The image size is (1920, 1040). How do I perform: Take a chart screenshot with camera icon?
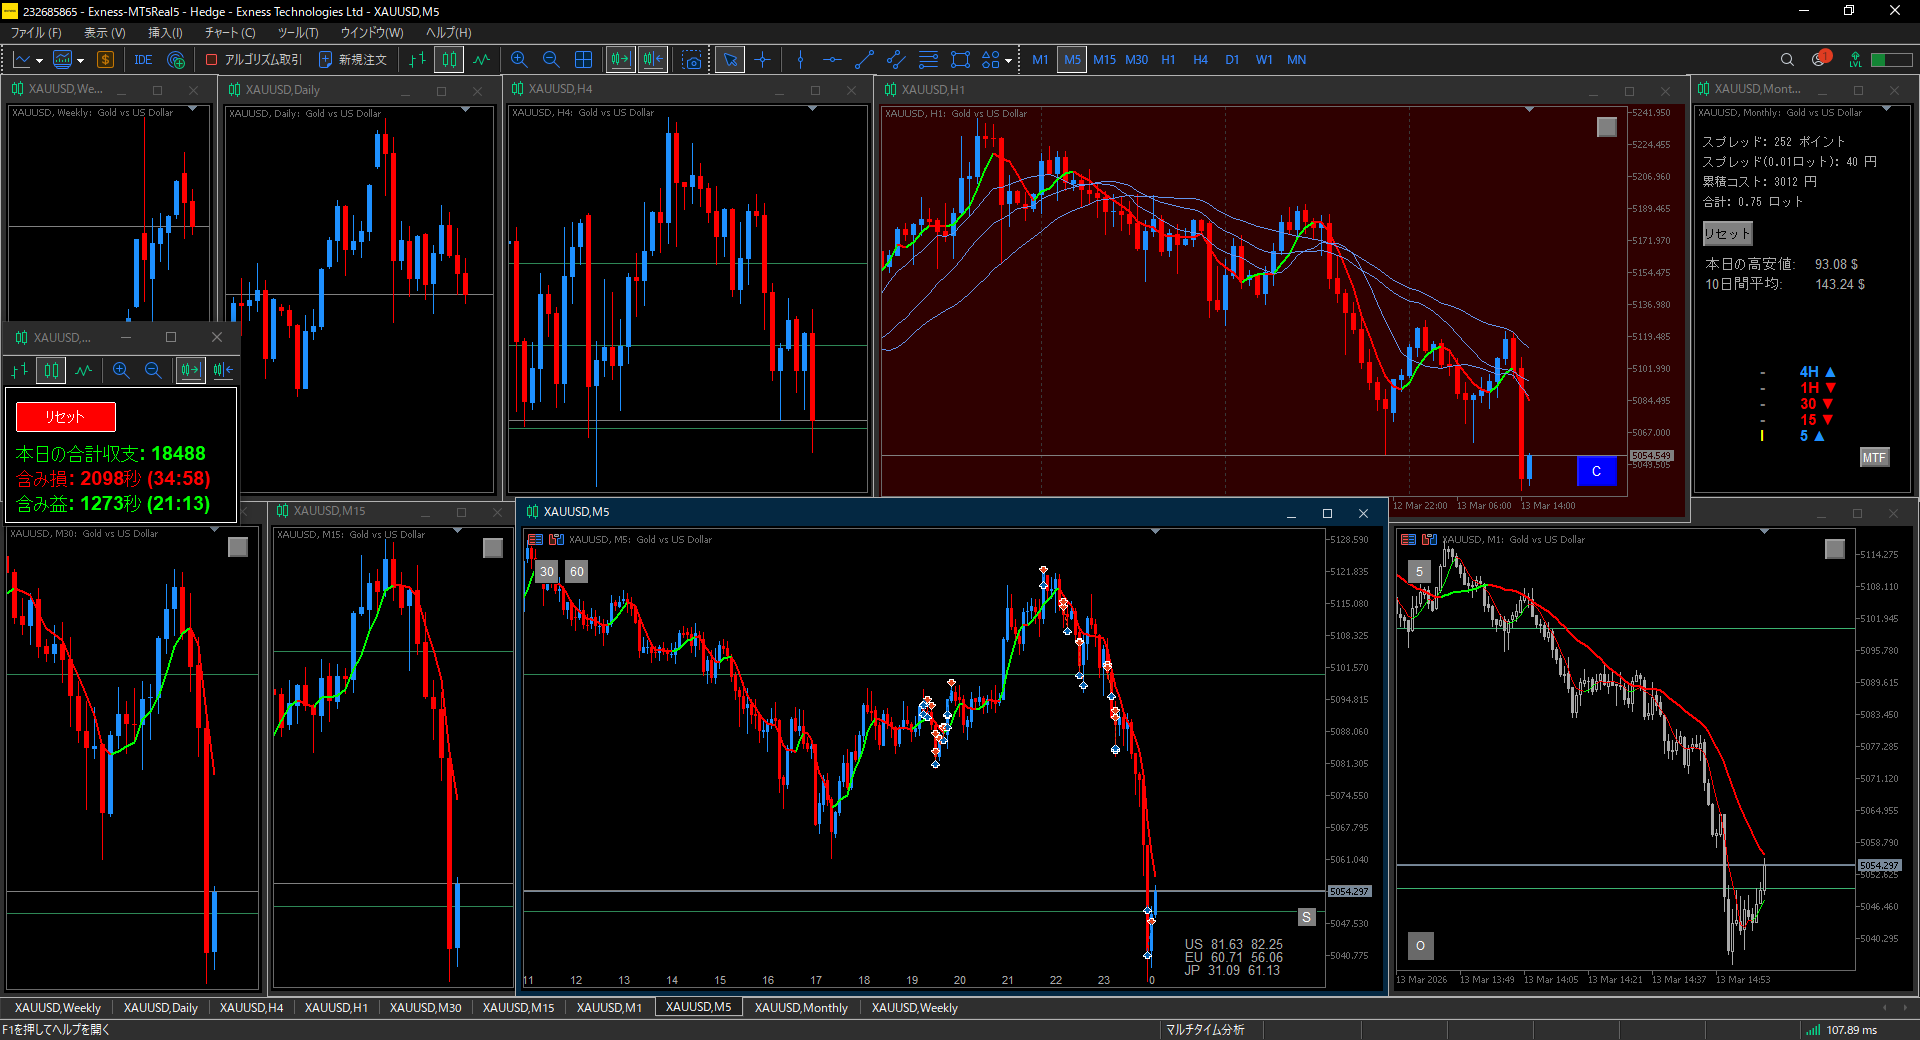[x=692, y=60]
